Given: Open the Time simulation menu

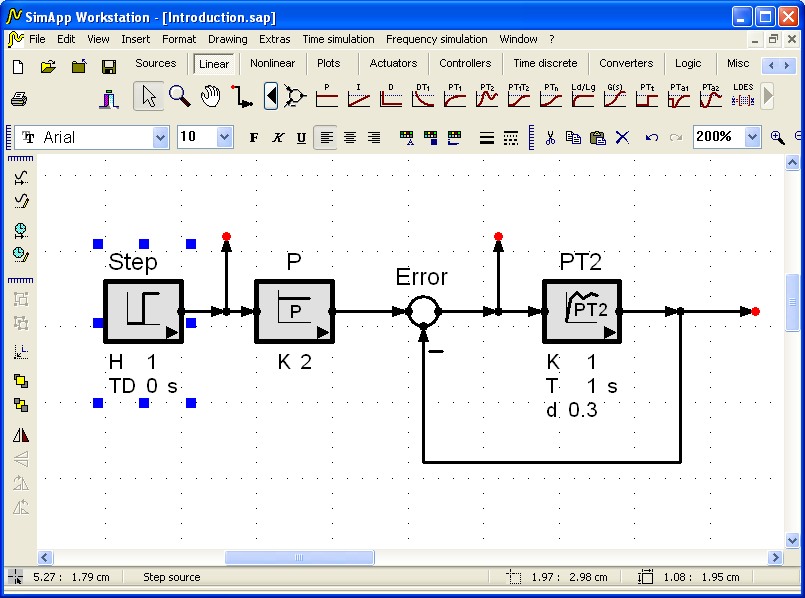Looking at the screenshot, I should [338, 39].
